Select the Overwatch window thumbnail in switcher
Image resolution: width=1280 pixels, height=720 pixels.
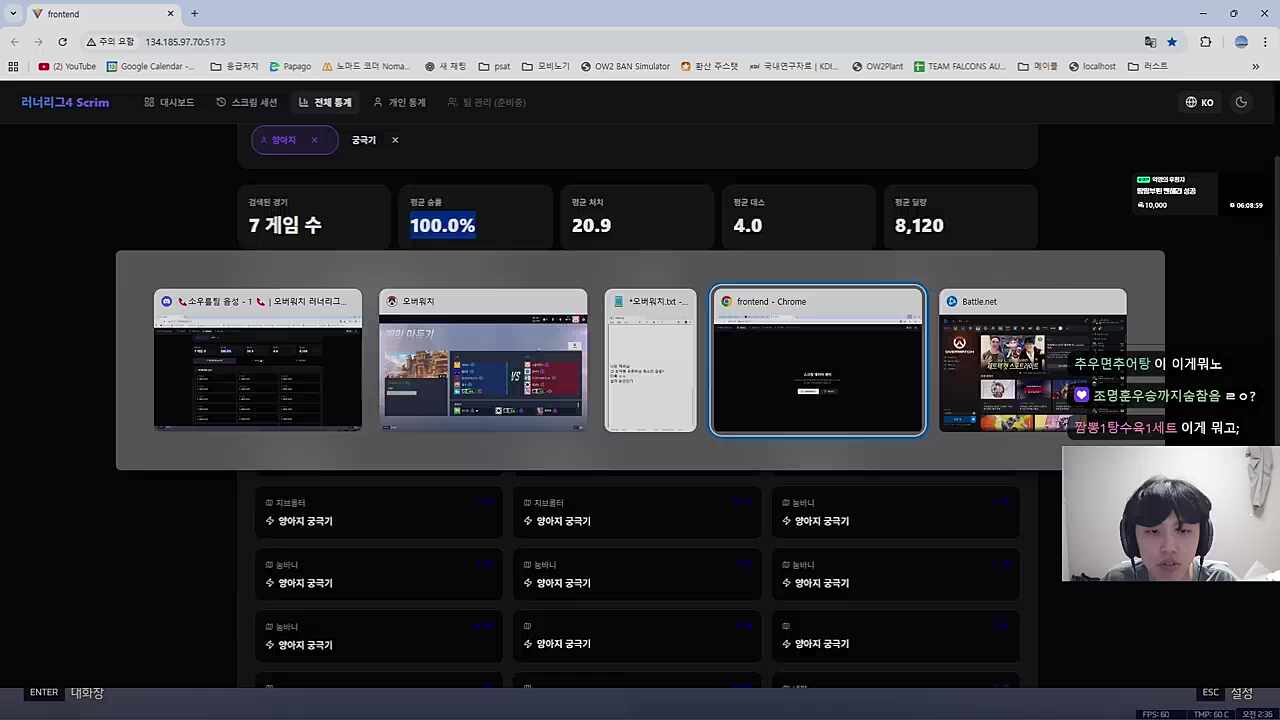click(x=483, y=362)
